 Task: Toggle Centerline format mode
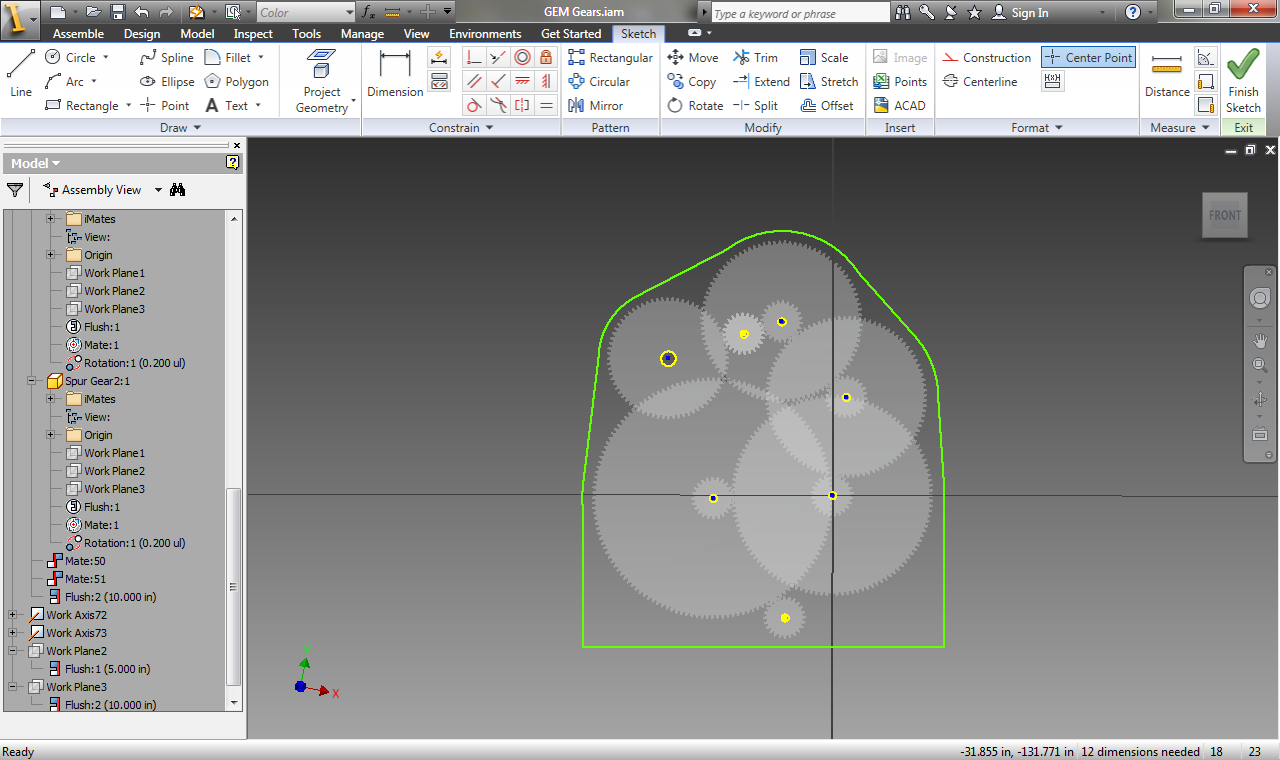(x=985, y=81)
